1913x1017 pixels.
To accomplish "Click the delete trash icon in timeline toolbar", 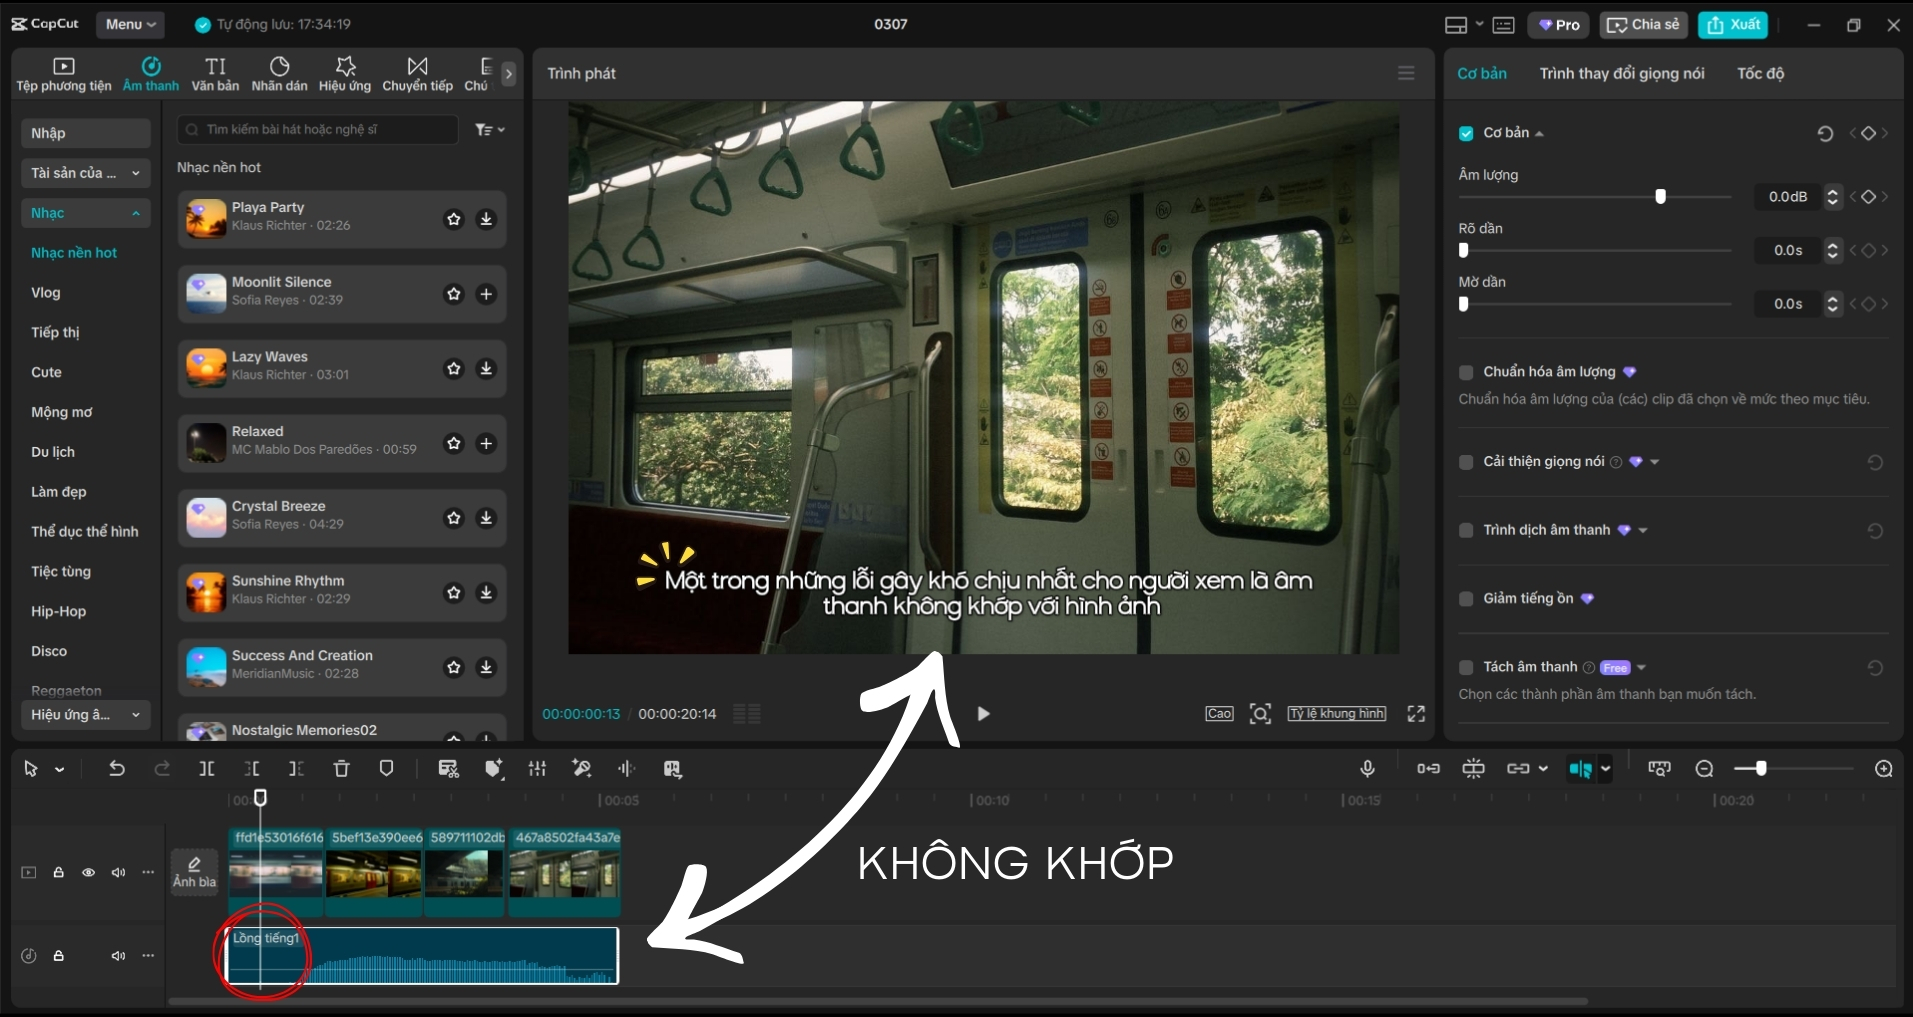I will coord(341,769).
